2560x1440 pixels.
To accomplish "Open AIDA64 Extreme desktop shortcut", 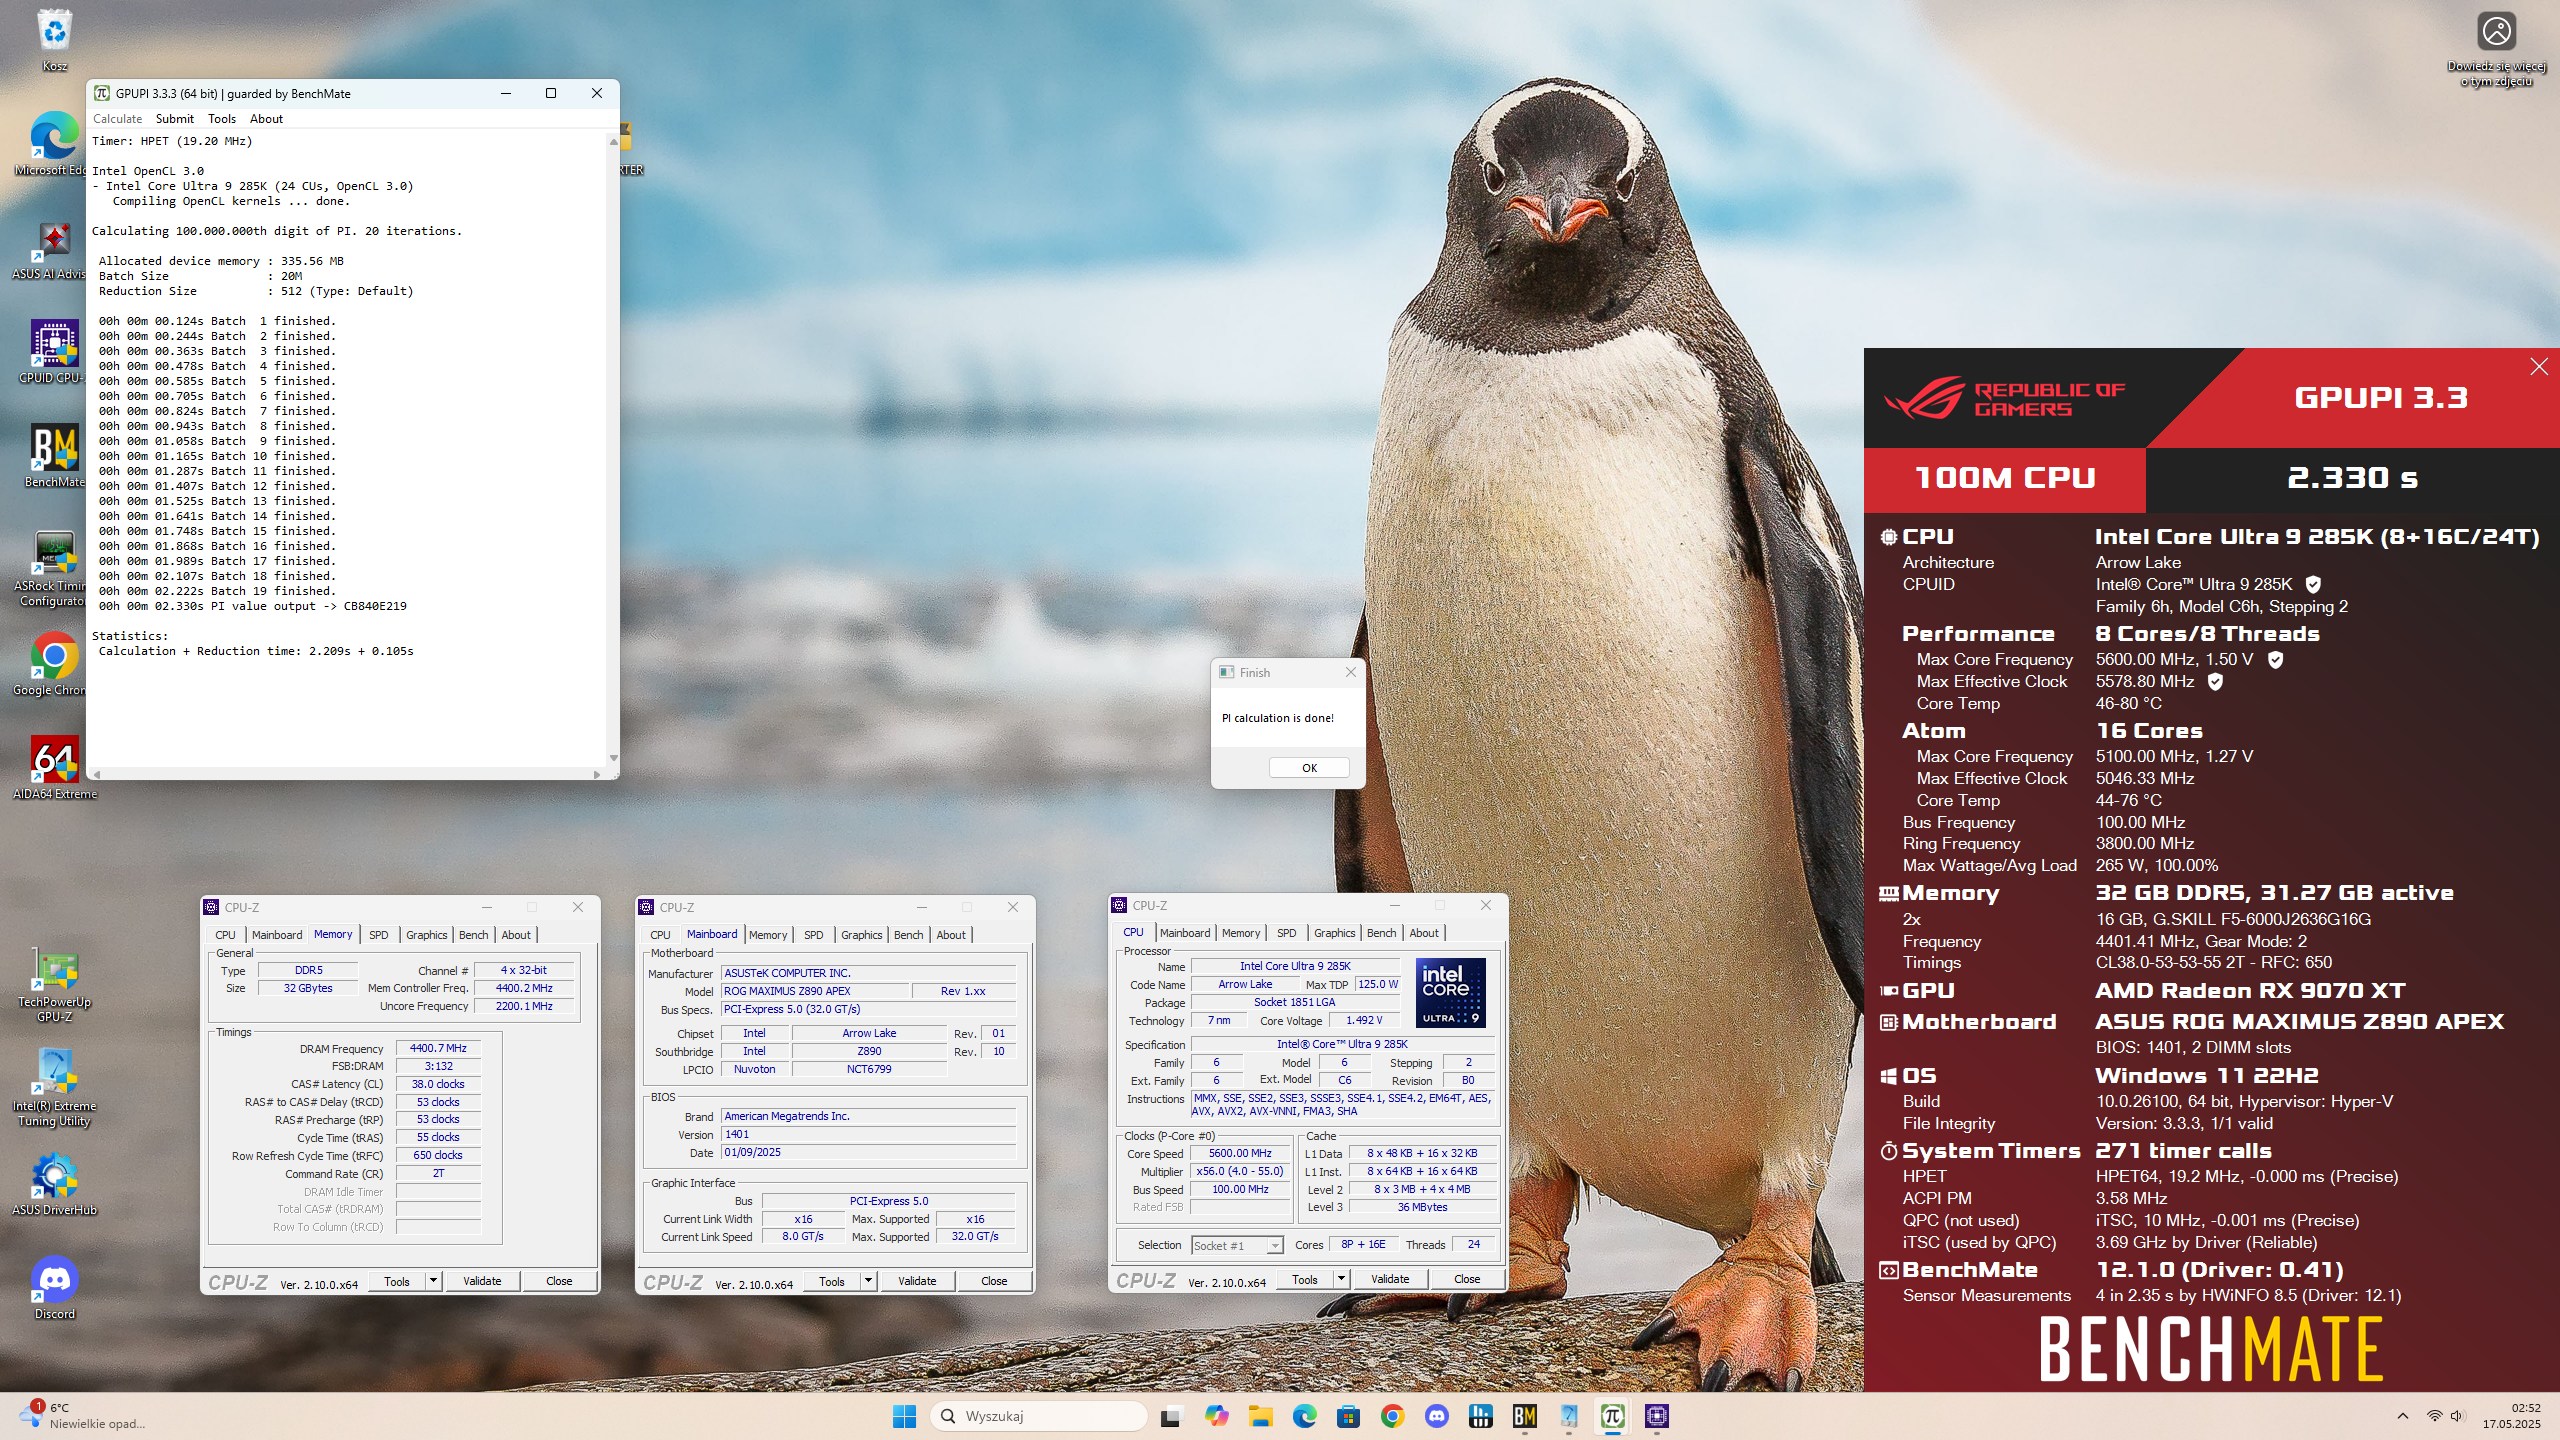I will [x=54, y=768].
